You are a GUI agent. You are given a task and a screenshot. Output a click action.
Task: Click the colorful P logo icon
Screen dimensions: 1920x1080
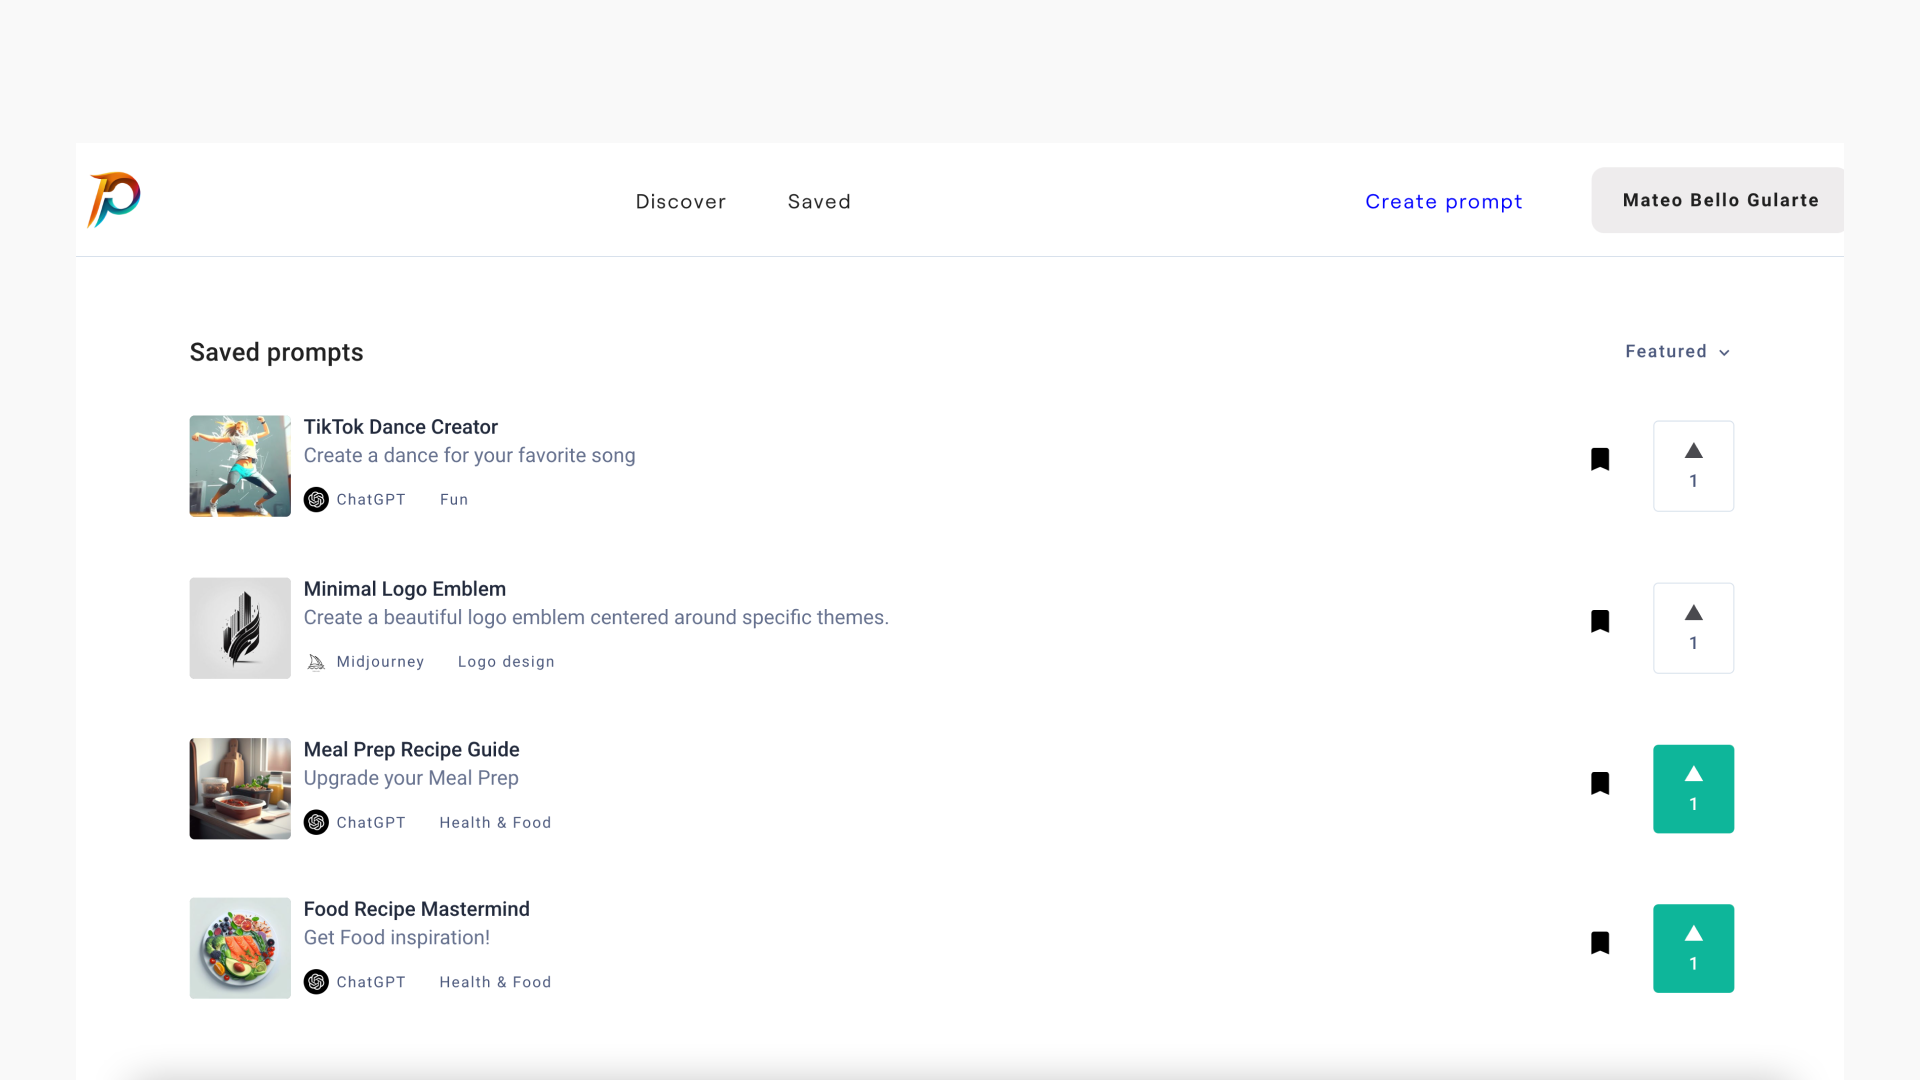[x=114, y=200]
